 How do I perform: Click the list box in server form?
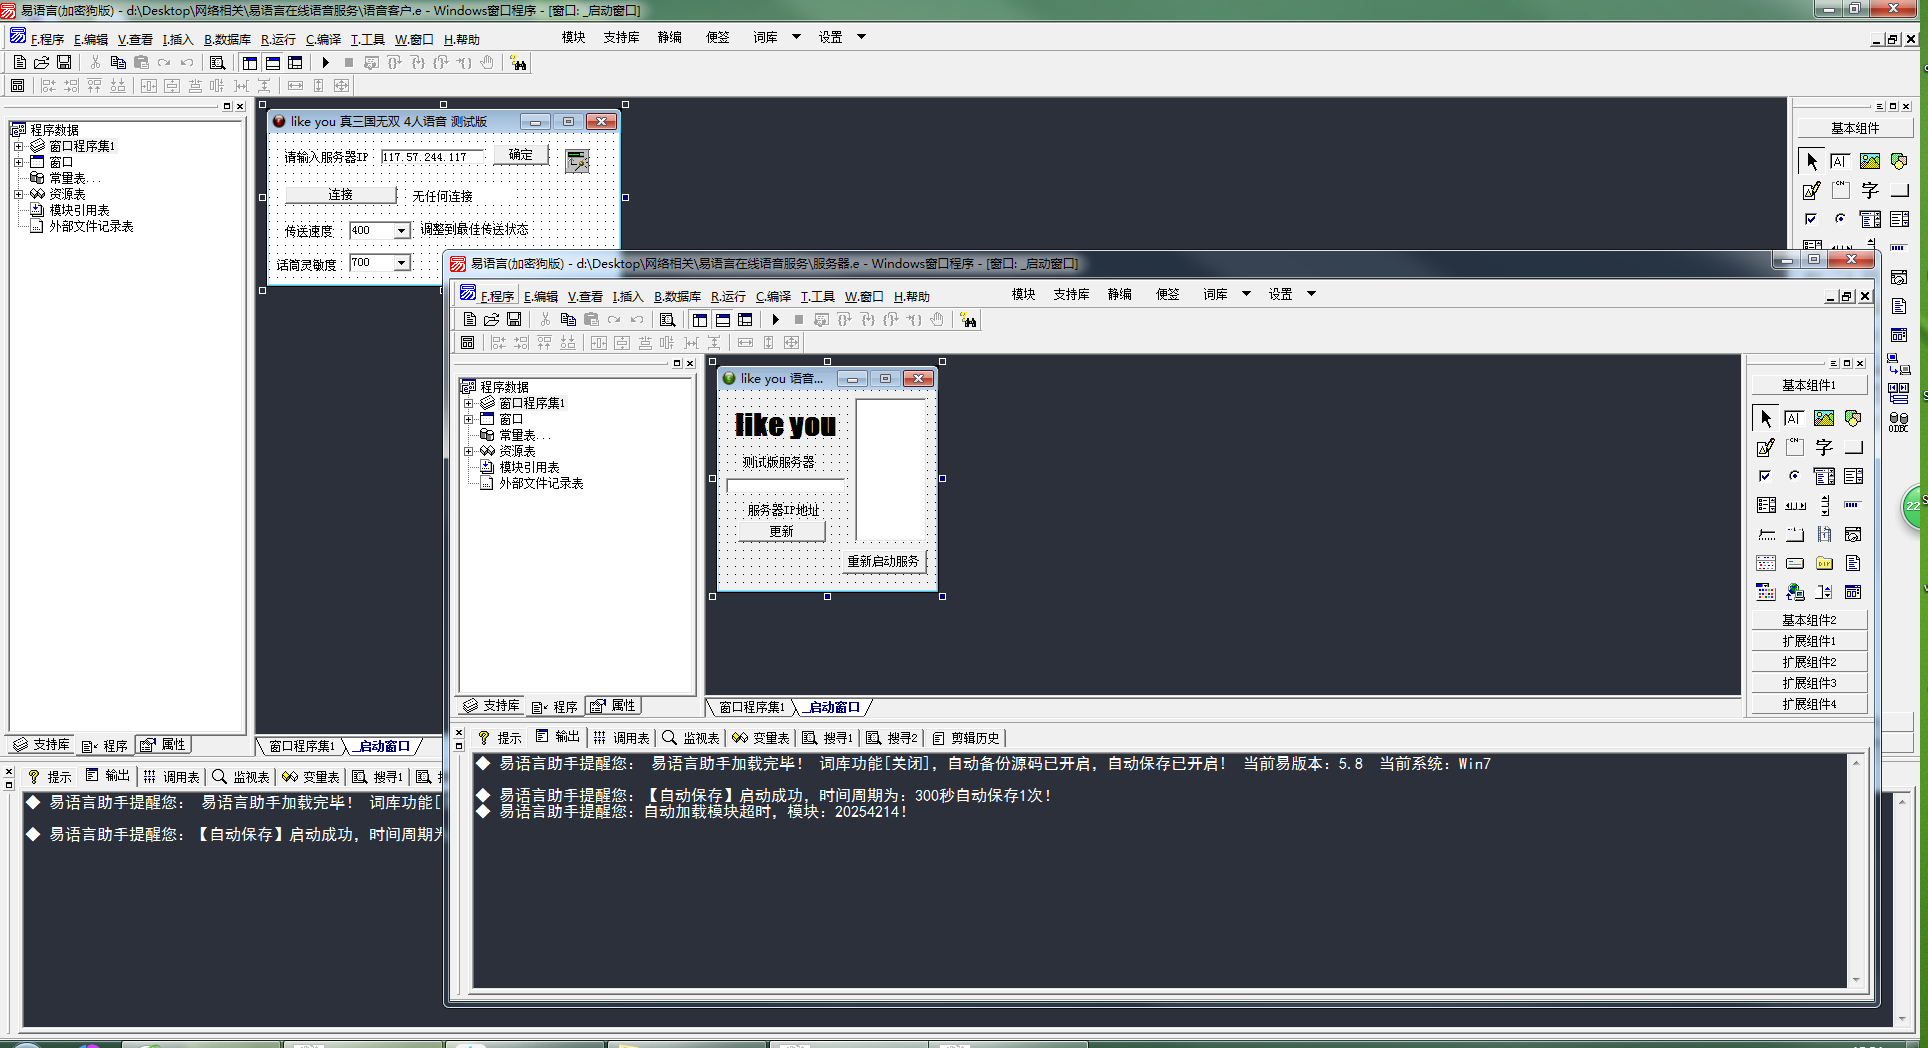tap(891, 470)
